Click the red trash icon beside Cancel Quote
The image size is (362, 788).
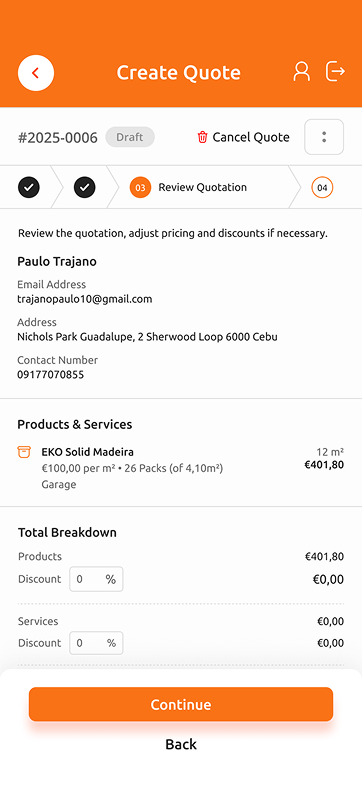click(202, 137)
